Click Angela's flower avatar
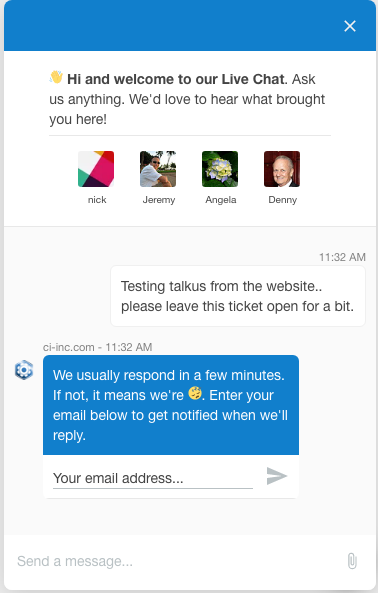The width and height of the screenshot is (378, 593). pyautogui.click(x=220, y=169)
